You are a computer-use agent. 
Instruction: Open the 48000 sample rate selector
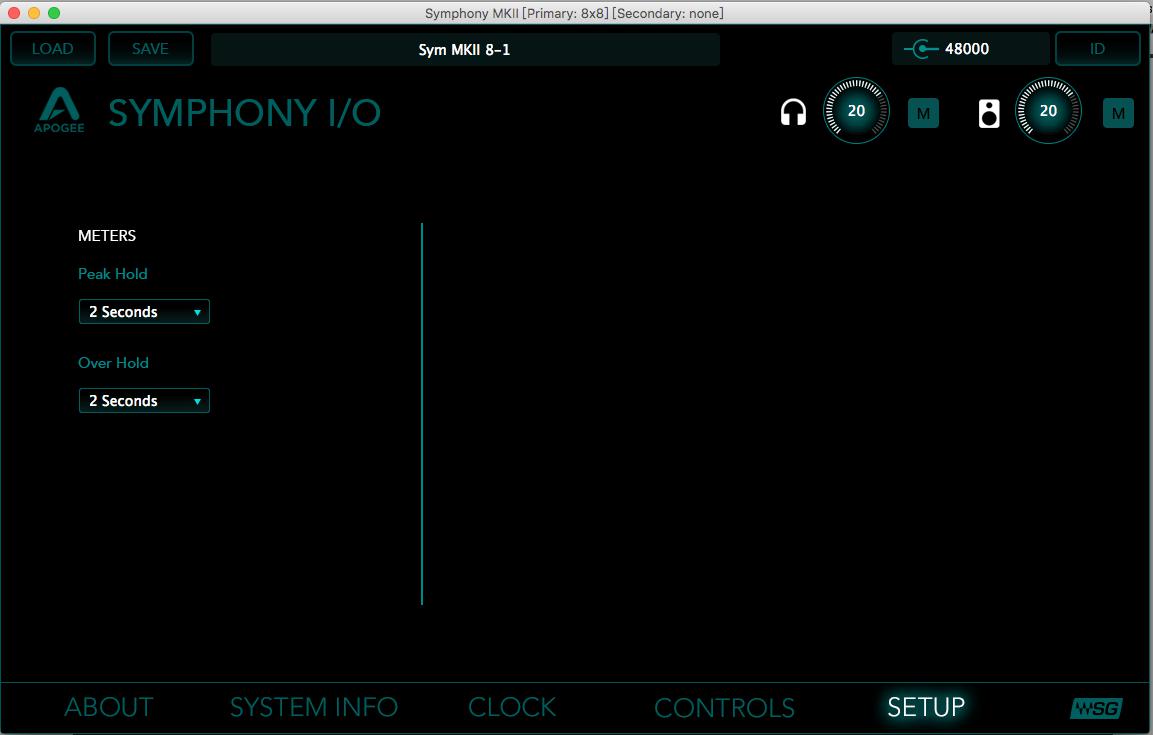(x=968, y=49)
